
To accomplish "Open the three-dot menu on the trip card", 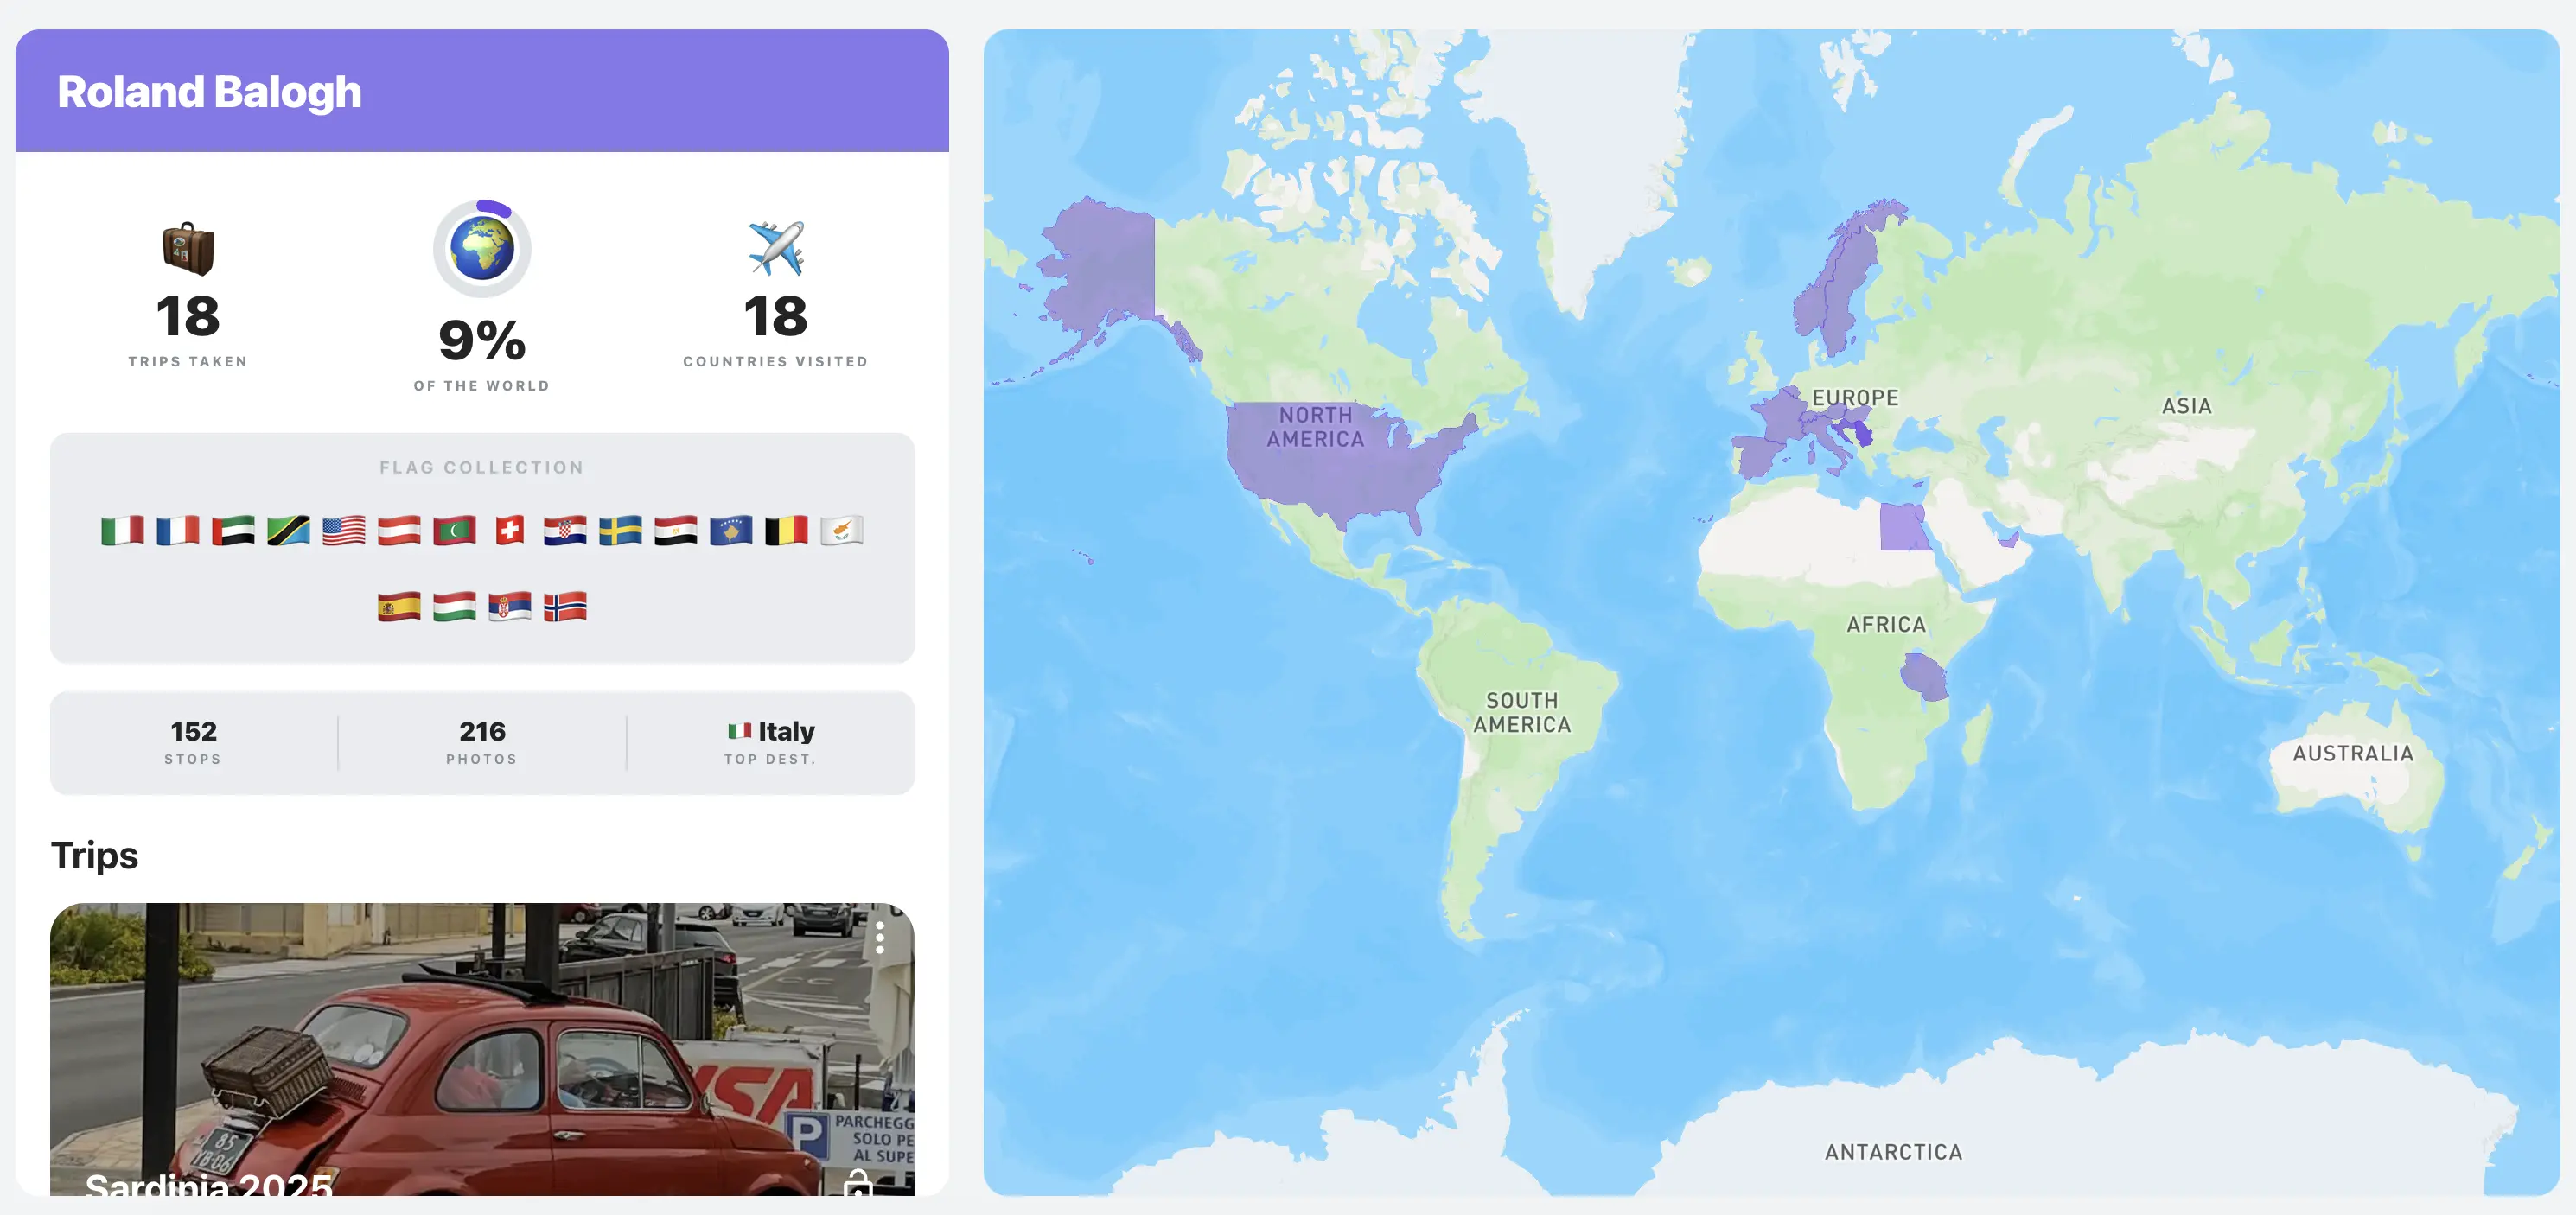I will tap(879, 938).
